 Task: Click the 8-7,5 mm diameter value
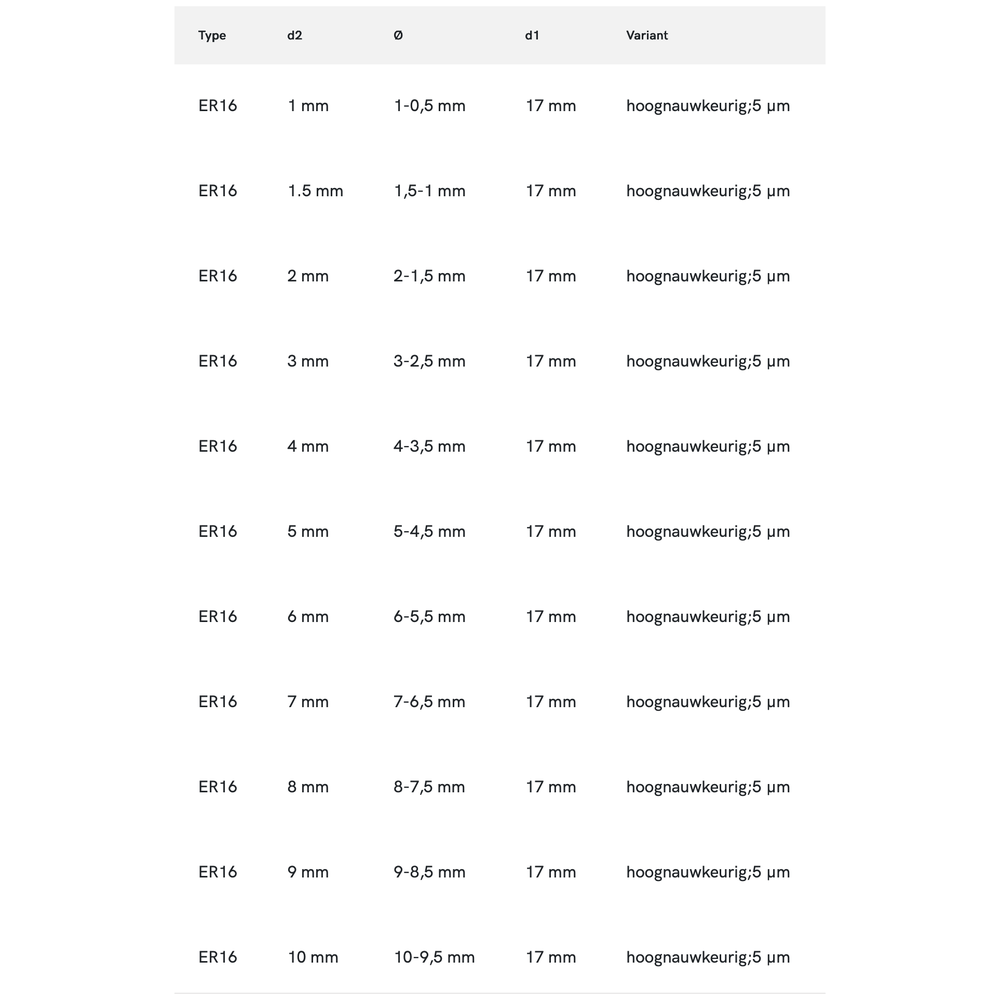pyautogui.click(x=429, y=787)
